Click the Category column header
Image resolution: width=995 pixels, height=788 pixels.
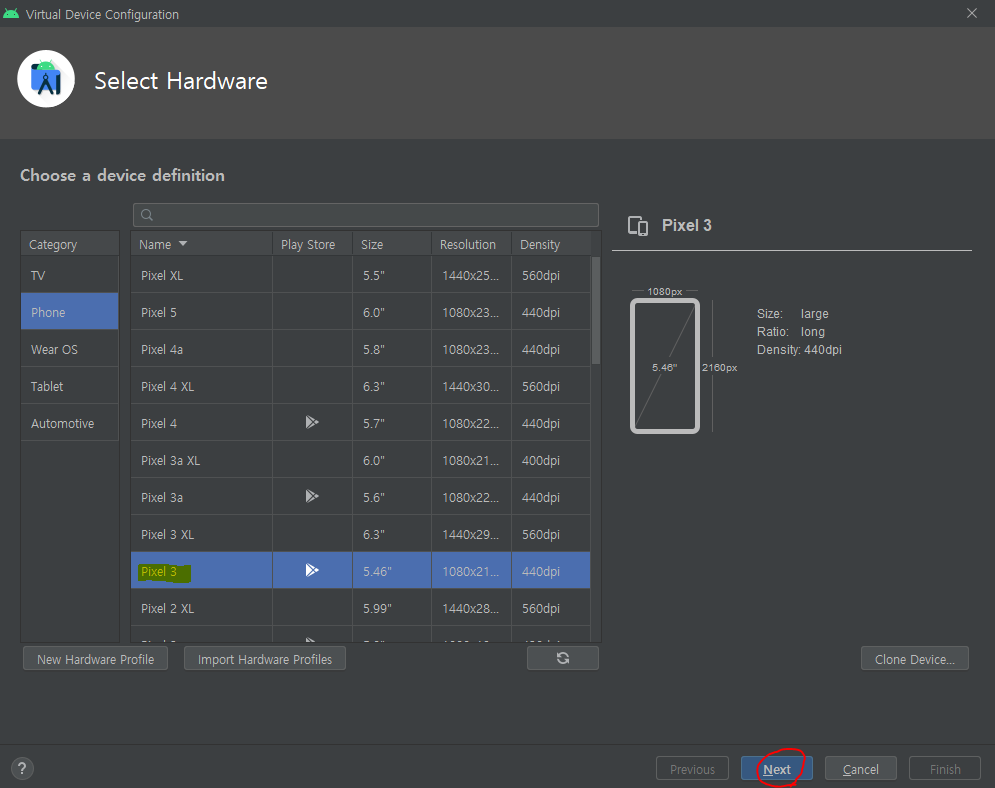(x=70, y=244)
